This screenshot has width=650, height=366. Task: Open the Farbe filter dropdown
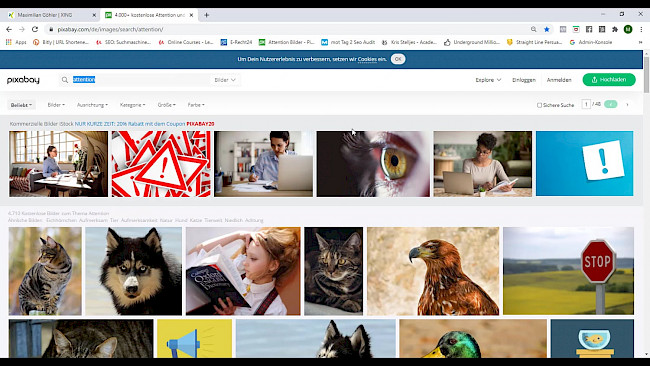[196, 105]
